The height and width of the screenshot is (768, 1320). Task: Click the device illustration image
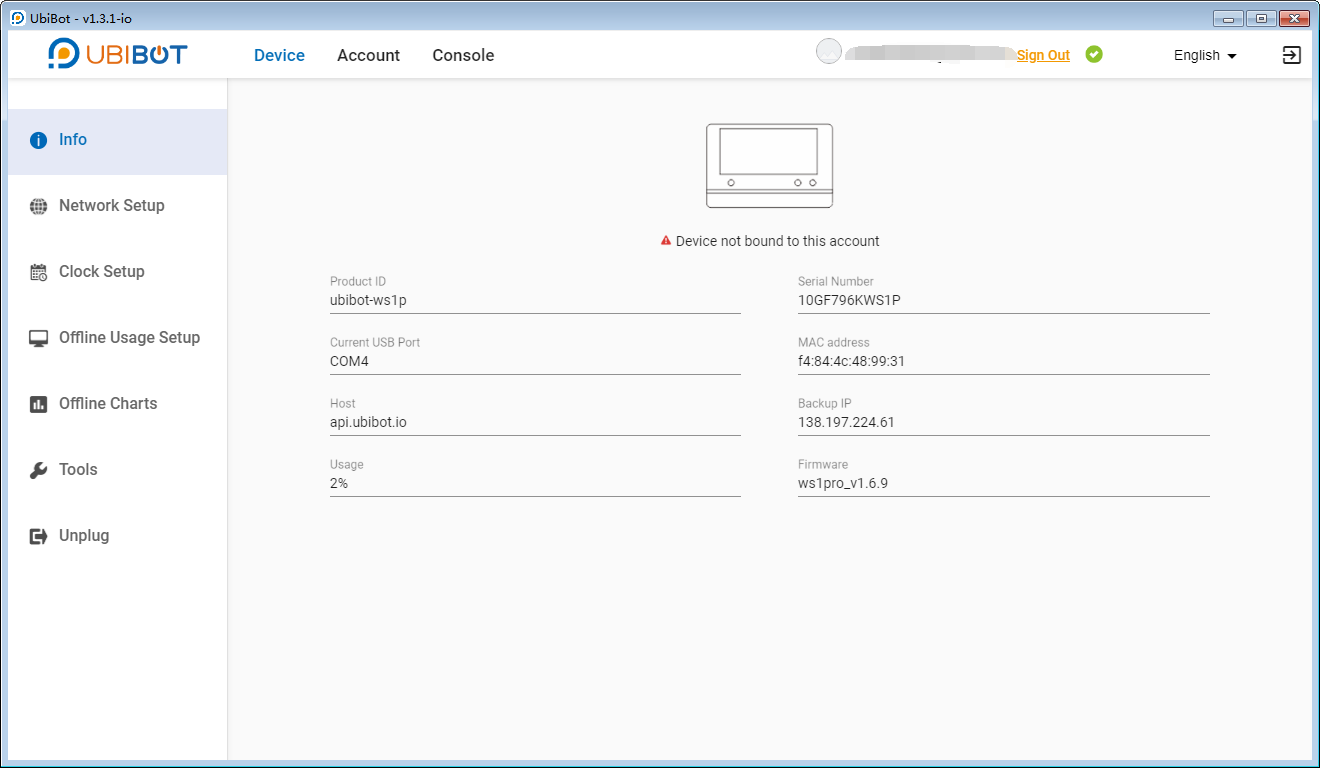769,166
